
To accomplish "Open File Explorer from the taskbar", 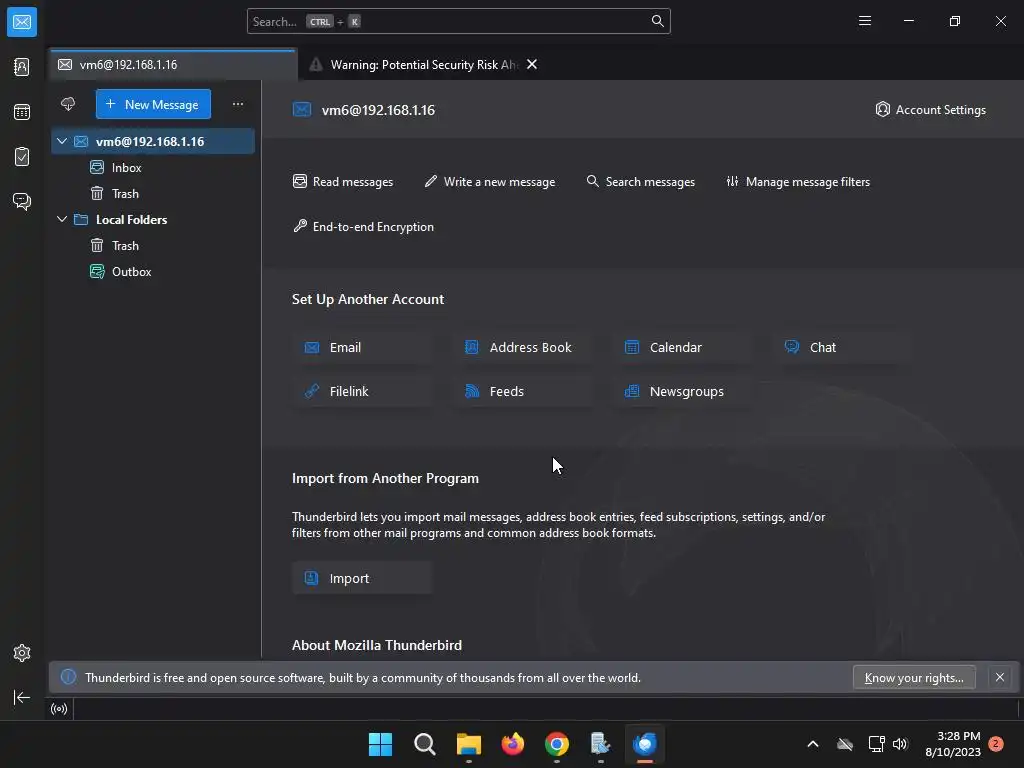I will pos(469,744).
